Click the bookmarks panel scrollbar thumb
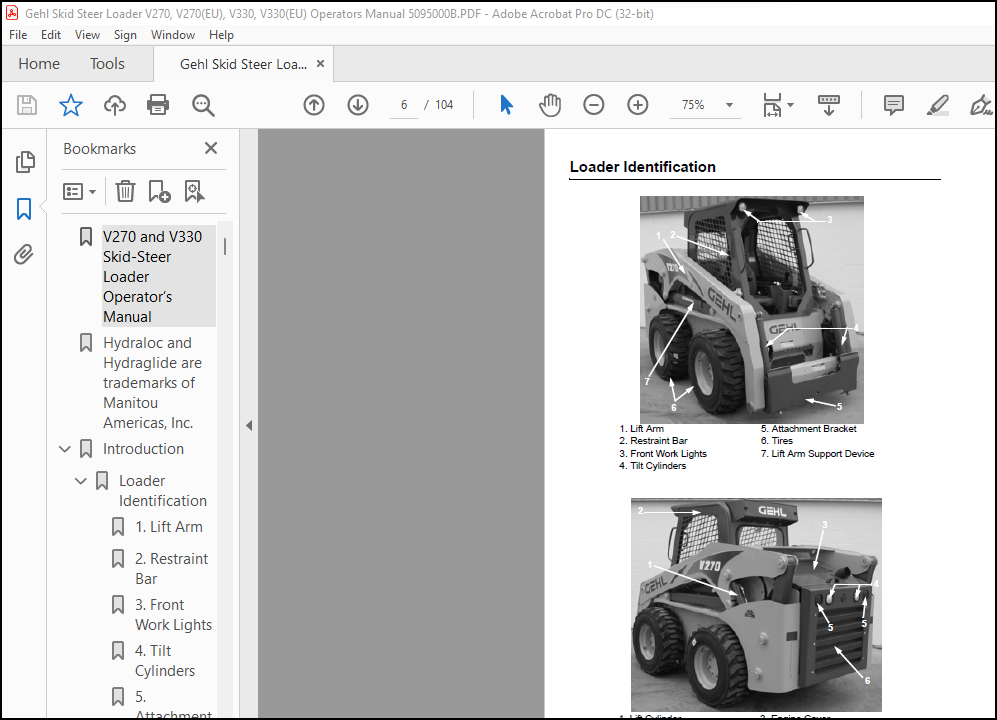The height and width of the screenshot is (720, 997). (x=225, y=247)
